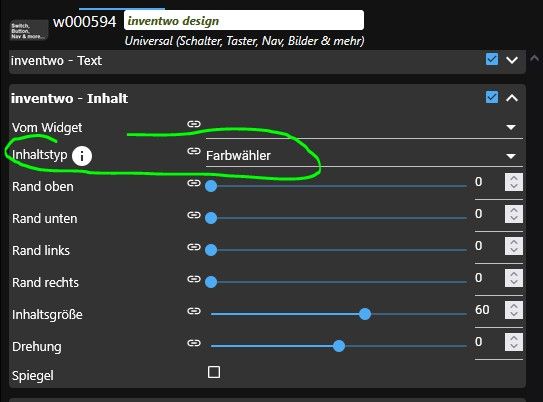Collapse the inventwo - Inhalt section
543x402 pixels.
(x=512, y=98)
